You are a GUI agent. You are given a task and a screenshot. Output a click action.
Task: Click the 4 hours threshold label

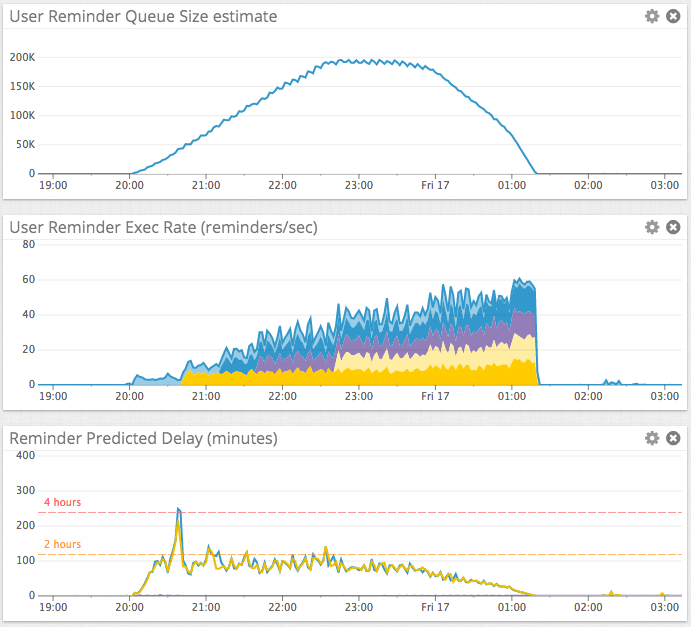coord(62,502)
